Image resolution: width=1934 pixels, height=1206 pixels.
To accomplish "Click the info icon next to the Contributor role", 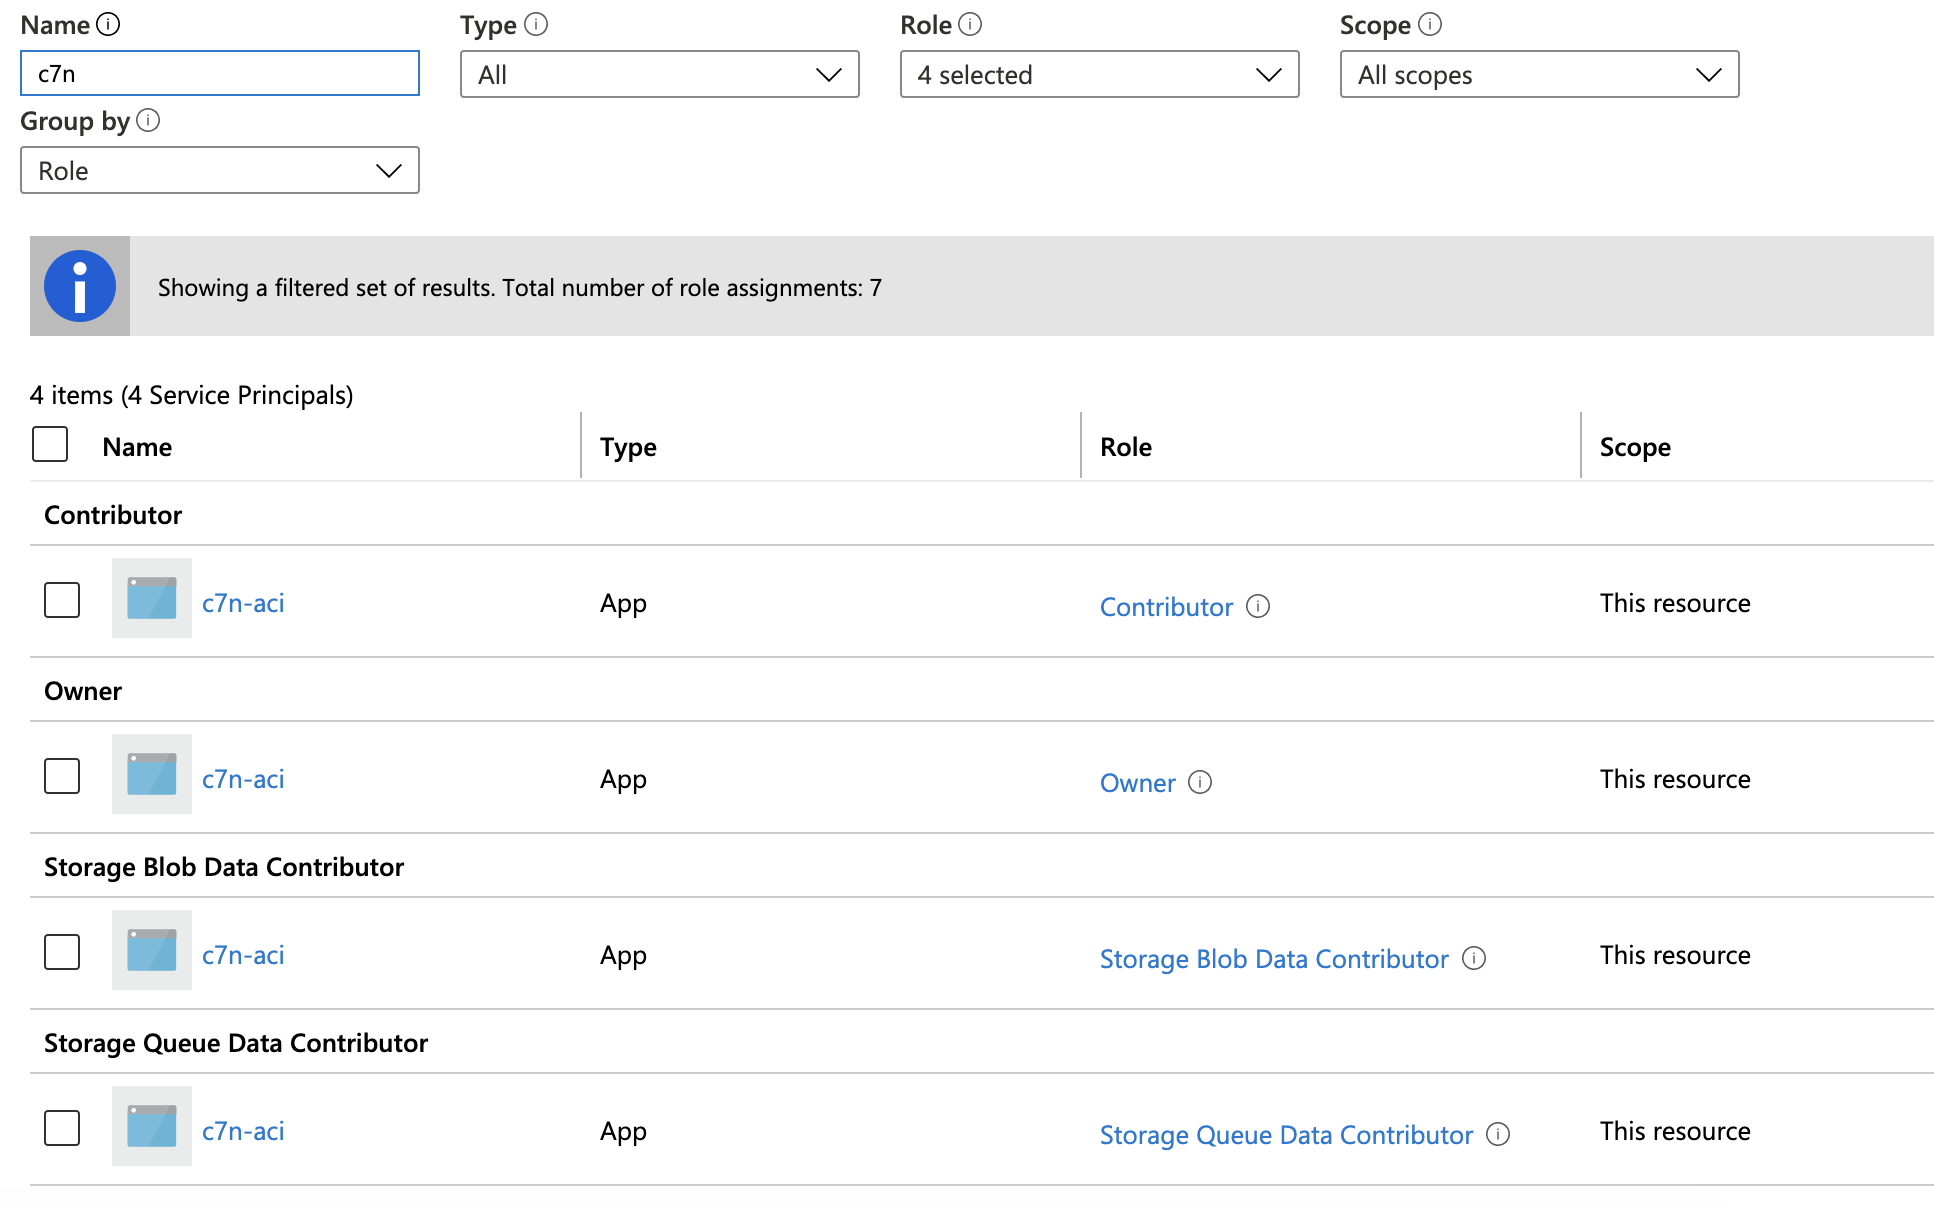I will tap(1260, 606).
